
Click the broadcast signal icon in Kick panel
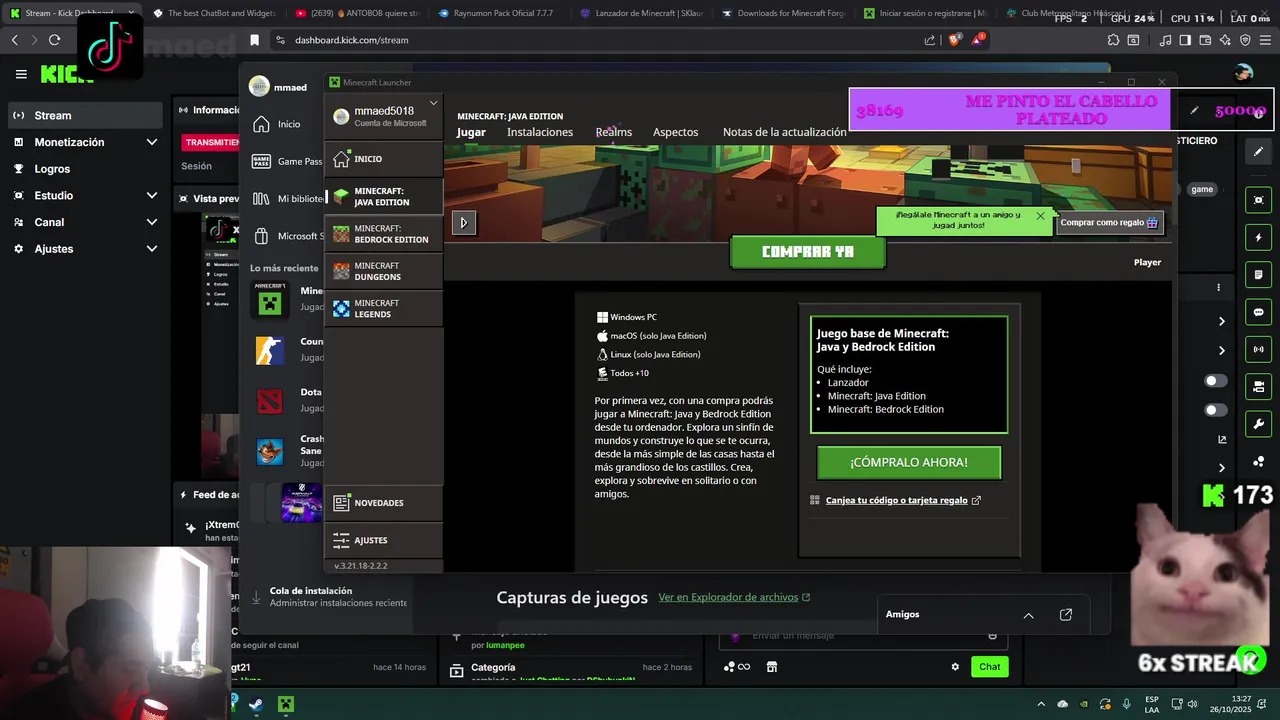click(1258, 349)
